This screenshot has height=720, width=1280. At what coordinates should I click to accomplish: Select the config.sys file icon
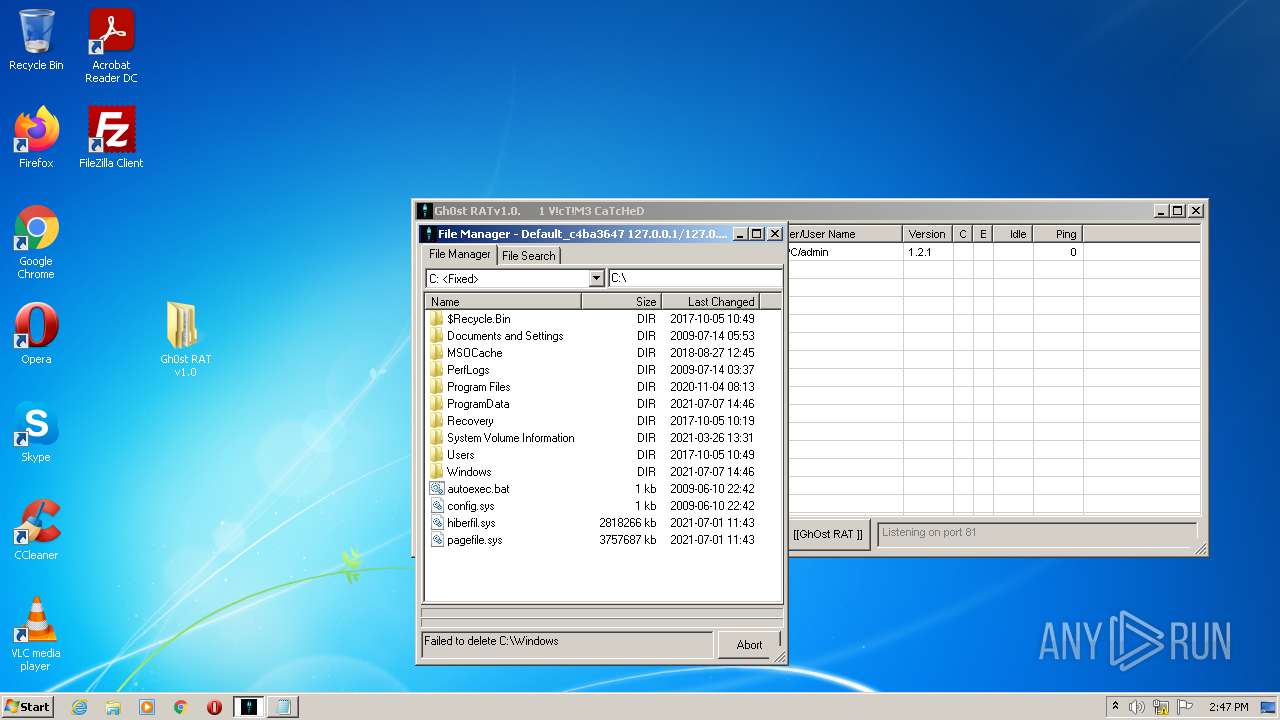(437, 506)
